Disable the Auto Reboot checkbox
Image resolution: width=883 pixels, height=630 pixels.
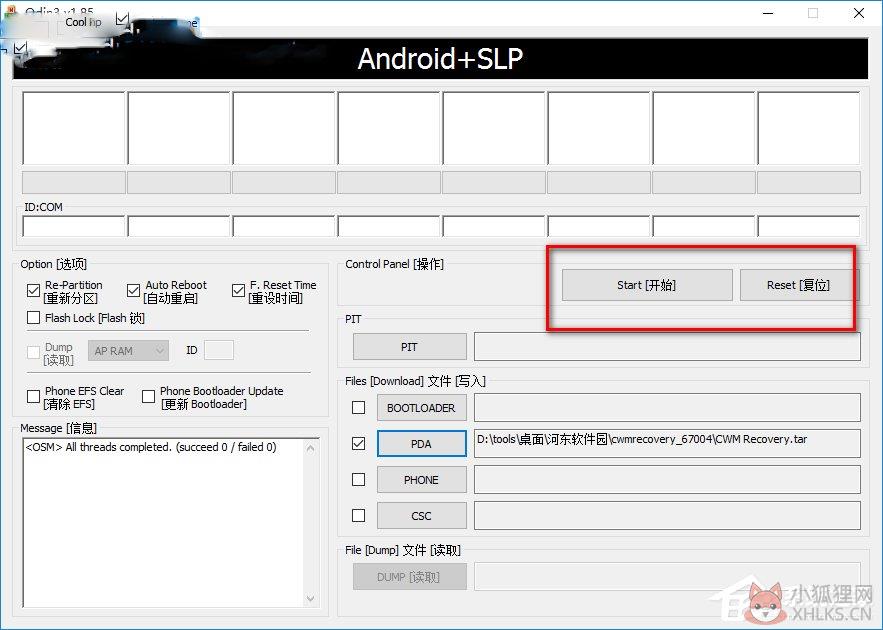(133, 291)
